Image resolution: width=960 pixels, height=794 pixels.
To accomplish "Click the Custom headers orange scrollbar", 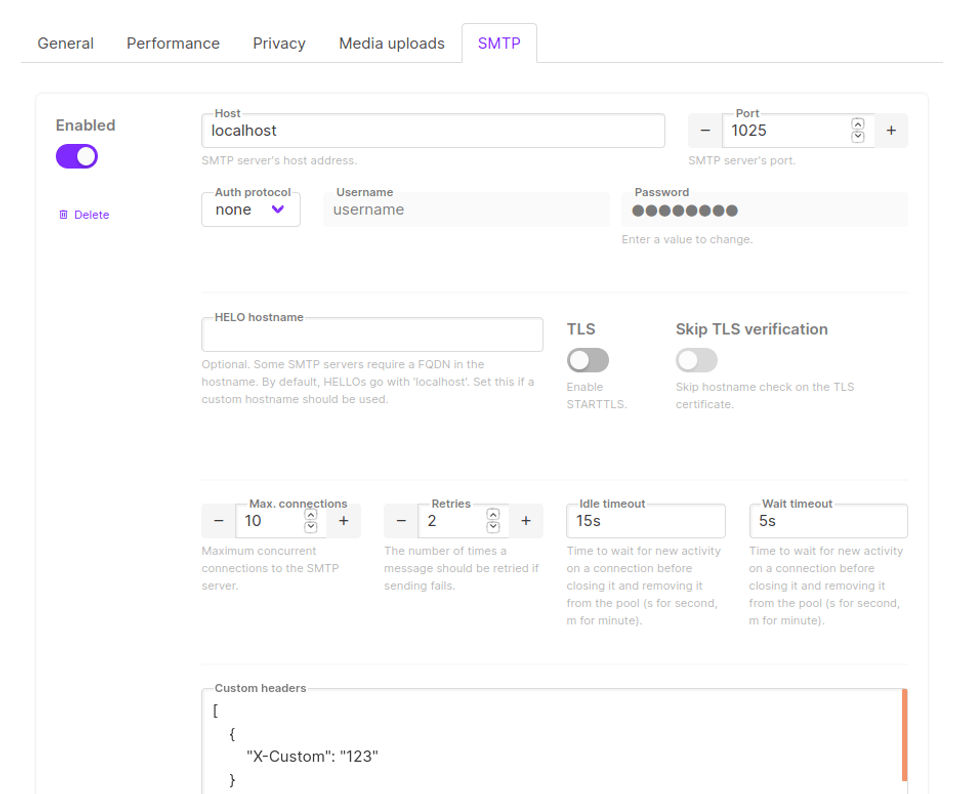I will pyautogui.click(x=904, y=734).
